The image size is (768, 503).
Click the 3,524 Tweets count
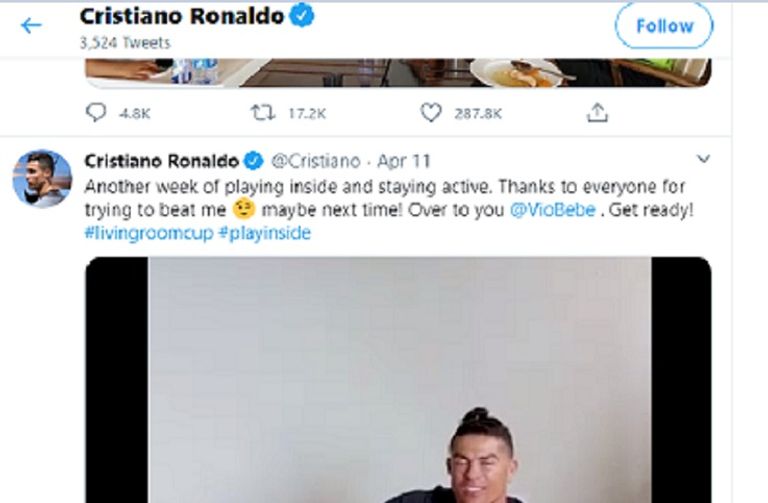coord(125,43)
